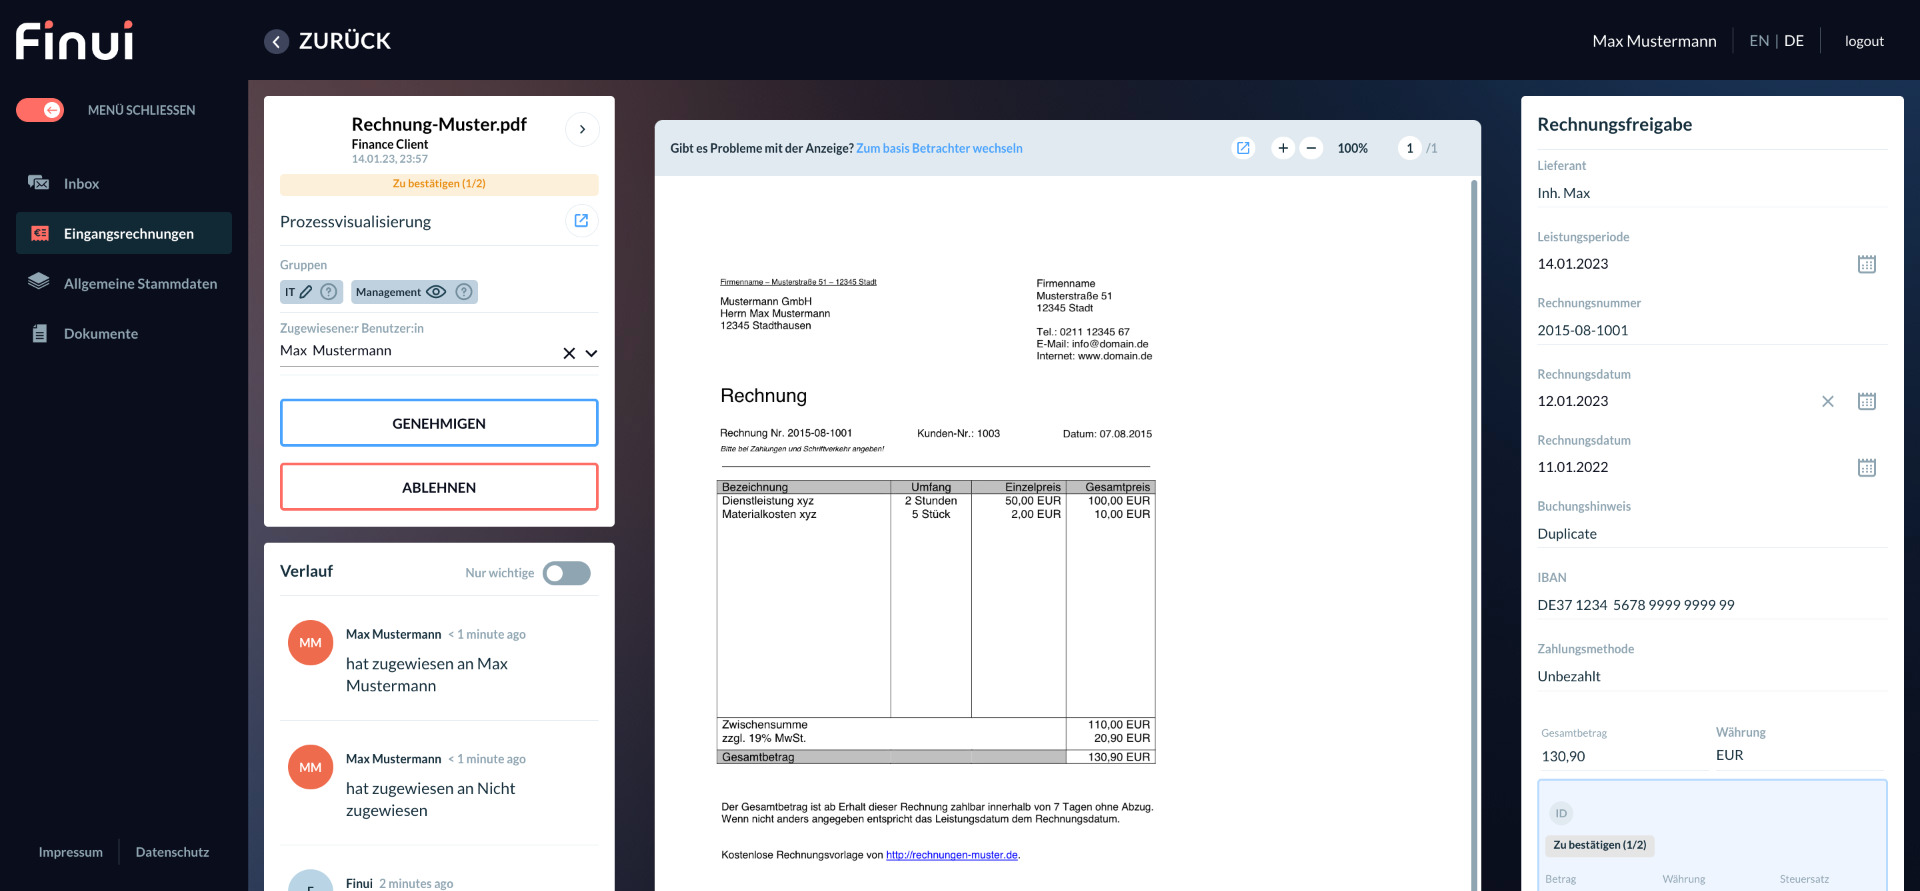Click the back arrow next to ZURÜCK
1920x891 pixels.
pyautogui.click(x=276, y=41)
